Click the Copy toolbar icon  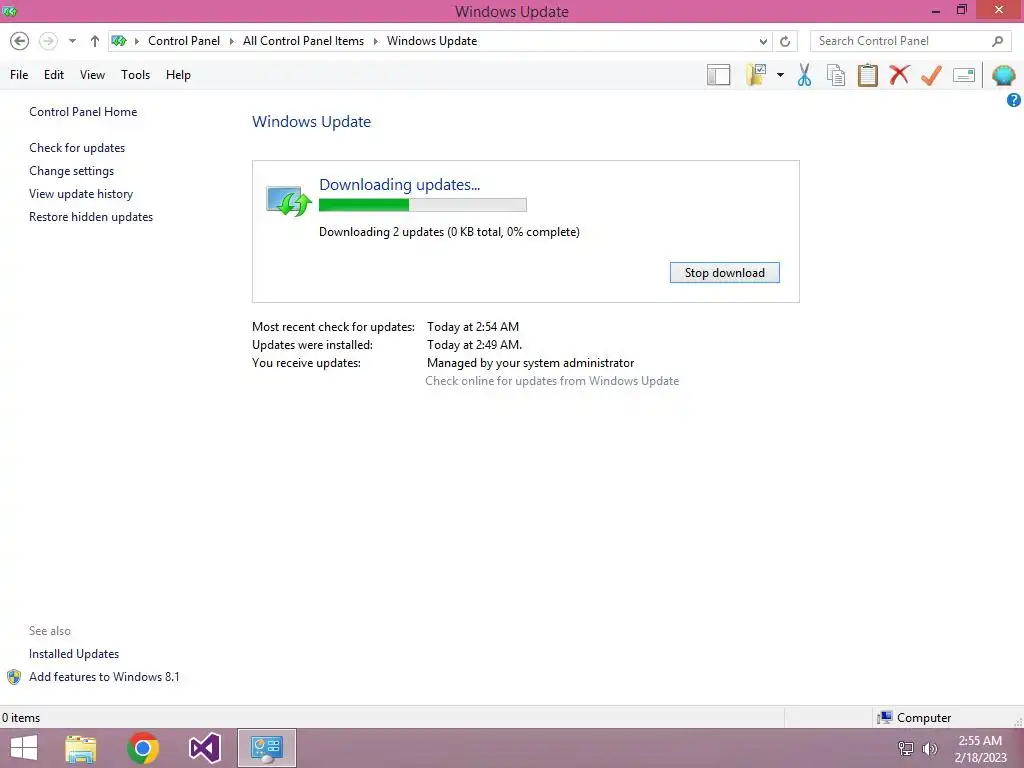836,75
